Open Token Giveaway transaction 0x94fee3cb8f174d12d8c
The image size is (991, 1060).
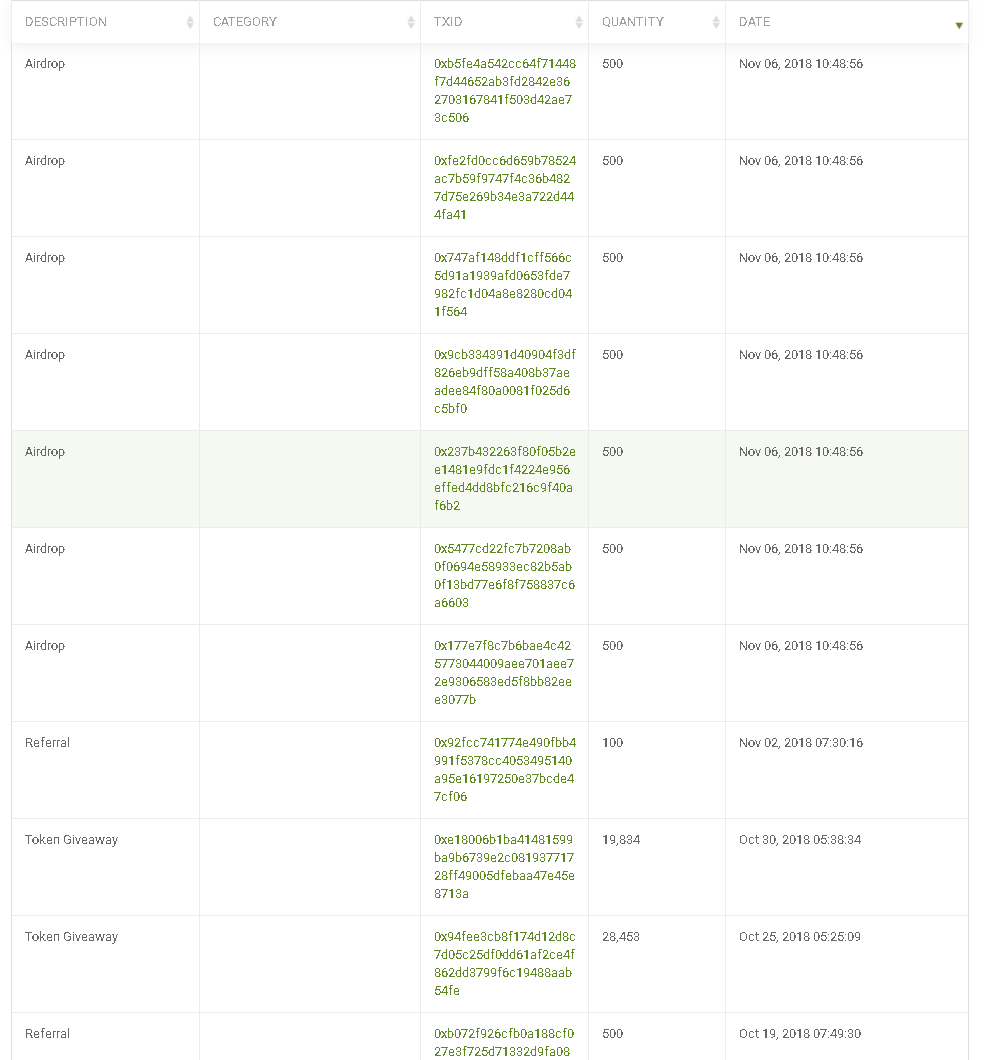504,963
